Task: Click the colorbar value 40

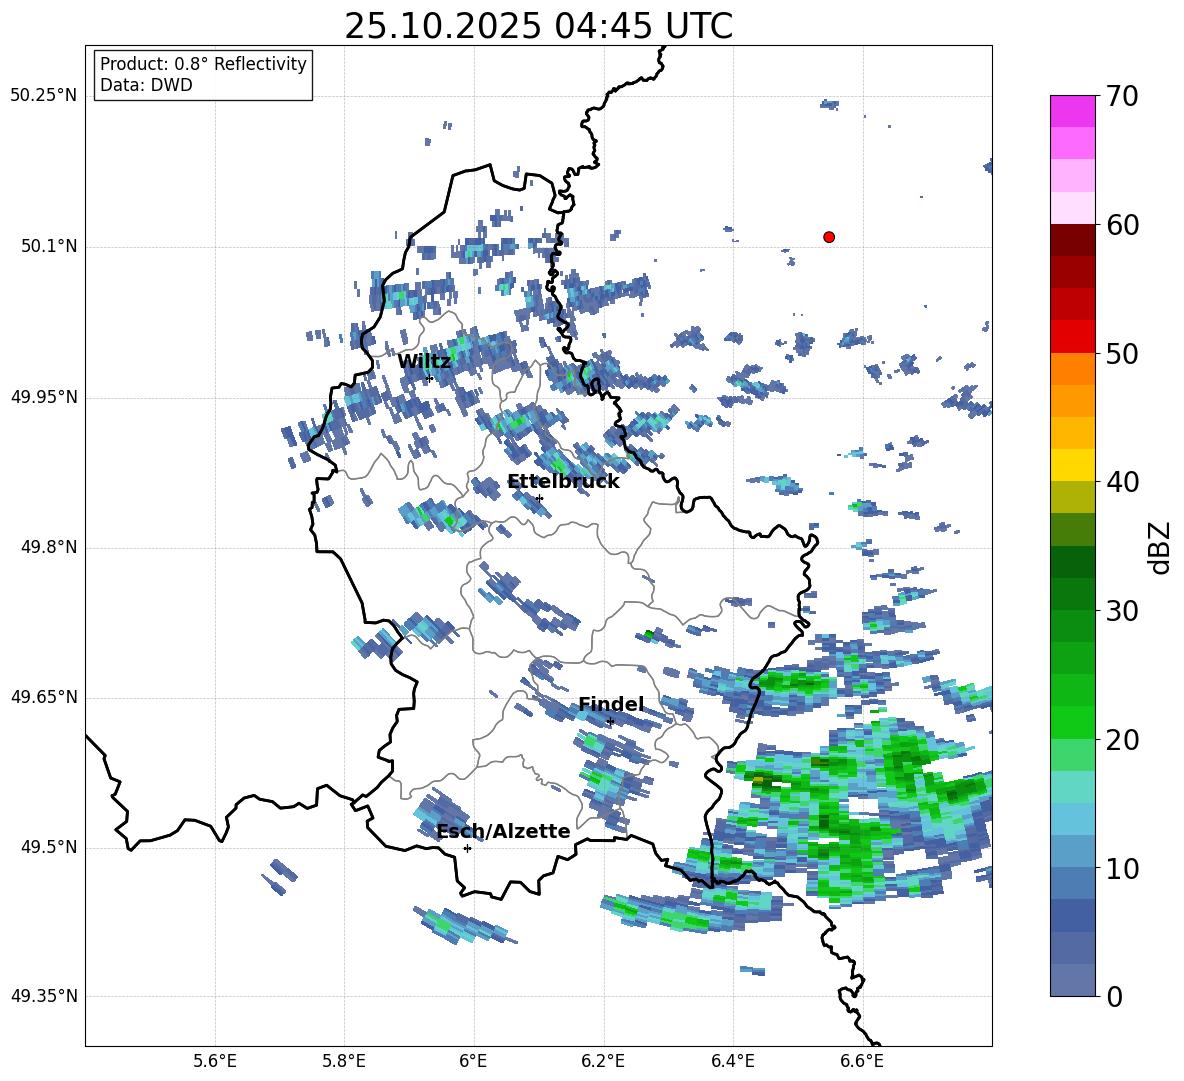Action: click(1122, 482)
